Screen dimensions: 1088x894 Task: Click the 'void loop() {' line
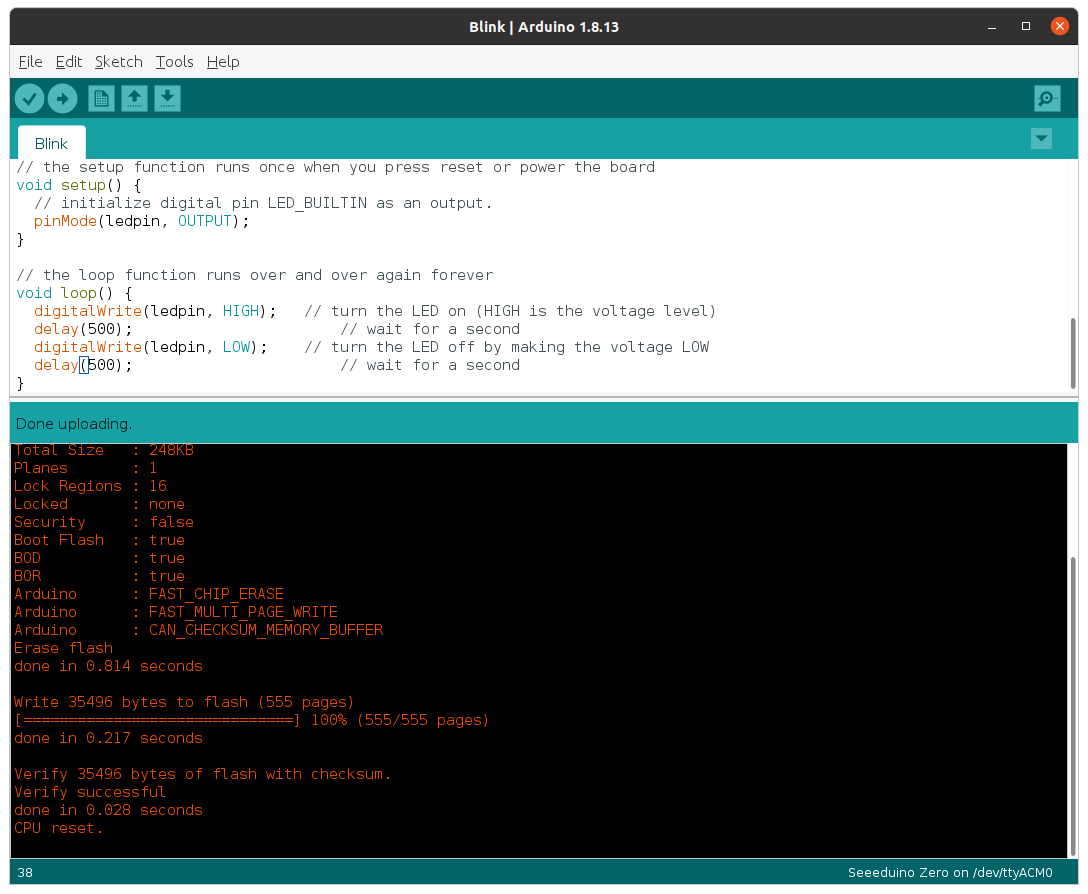[74, 294]
